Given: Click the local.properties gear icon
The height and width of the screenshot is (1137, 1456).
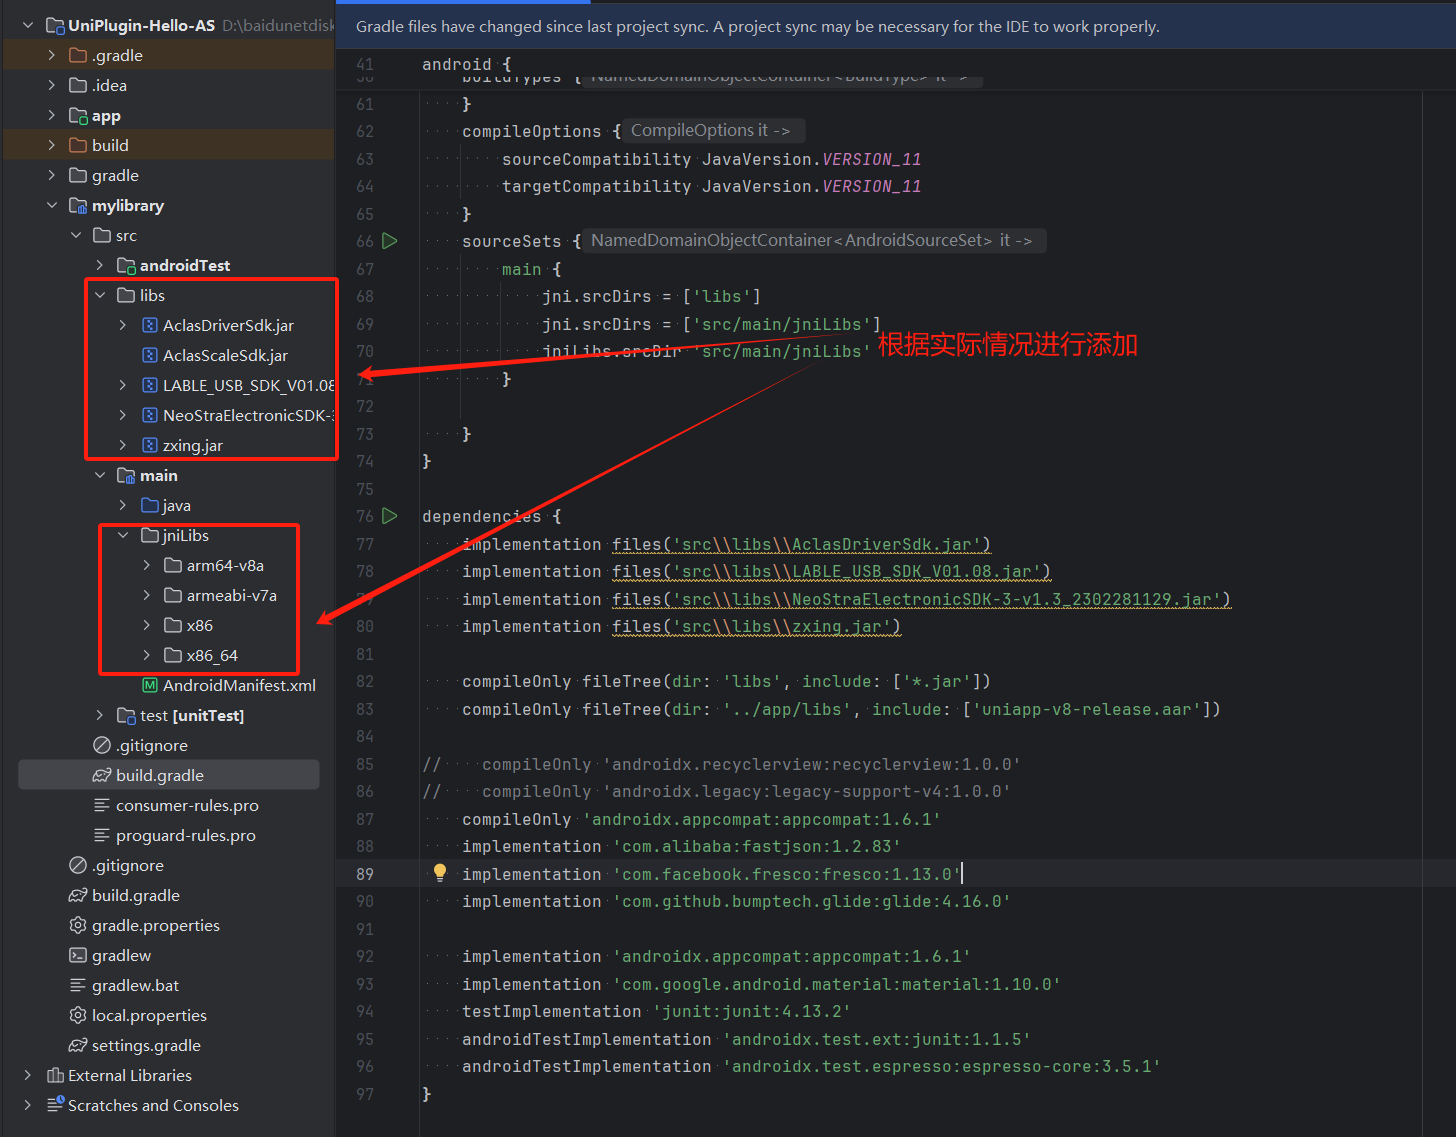Looking at the screenshot, I should pos(78,1015).
